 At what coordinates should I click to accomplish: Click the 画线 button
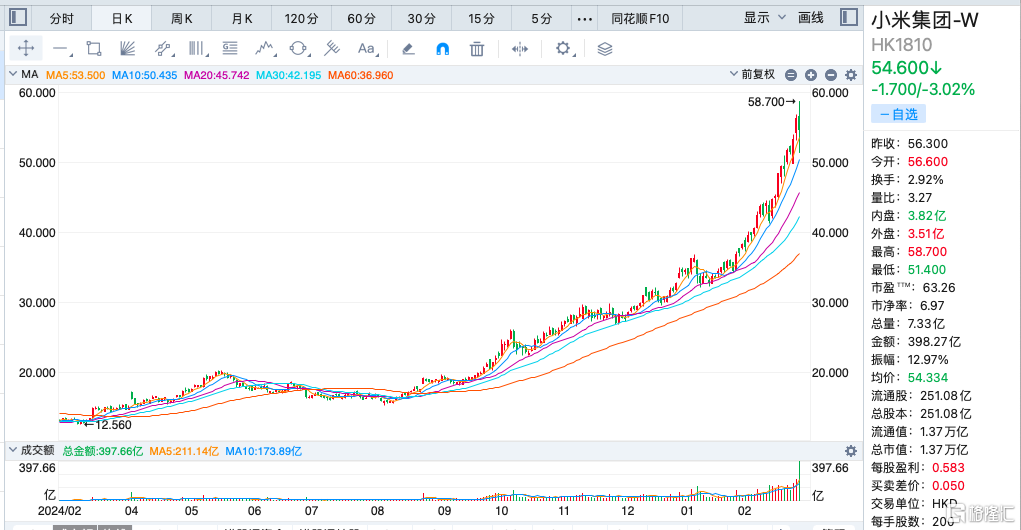(811, 18)
